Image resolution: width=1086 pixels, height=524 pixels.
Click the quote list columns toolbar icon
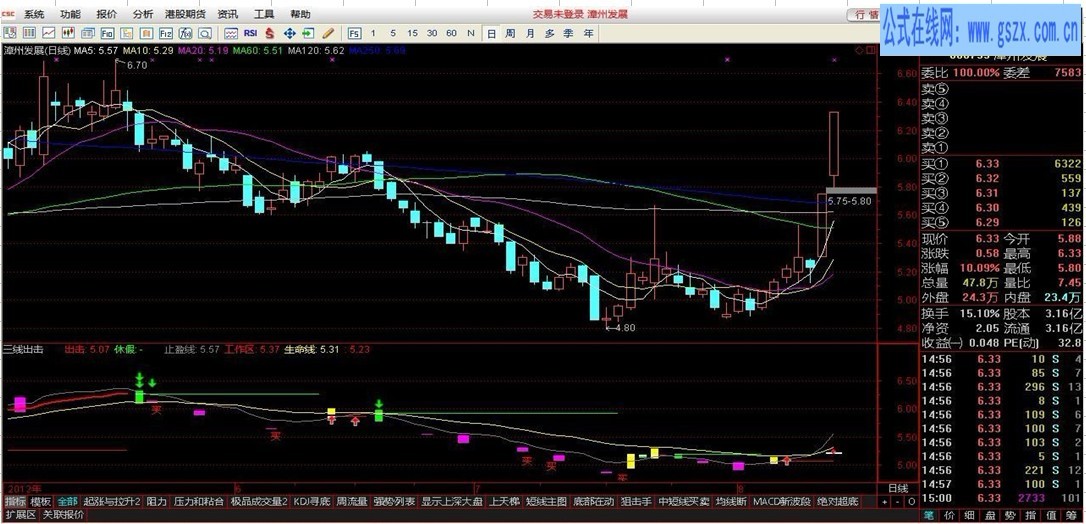(29, 33)
